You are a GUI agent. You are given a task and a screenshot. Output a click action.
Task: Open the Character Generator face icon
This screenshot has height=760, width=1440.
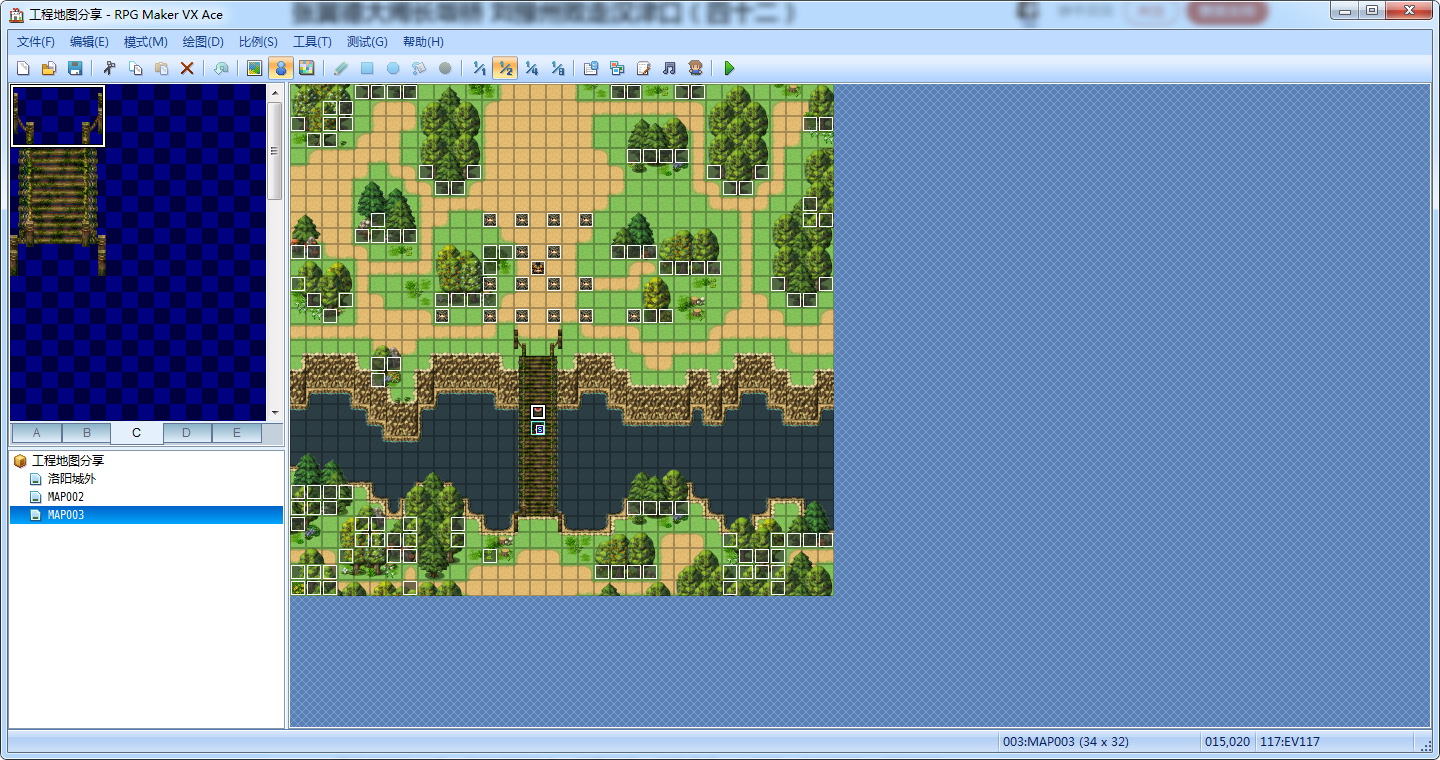tap(695, 68)
